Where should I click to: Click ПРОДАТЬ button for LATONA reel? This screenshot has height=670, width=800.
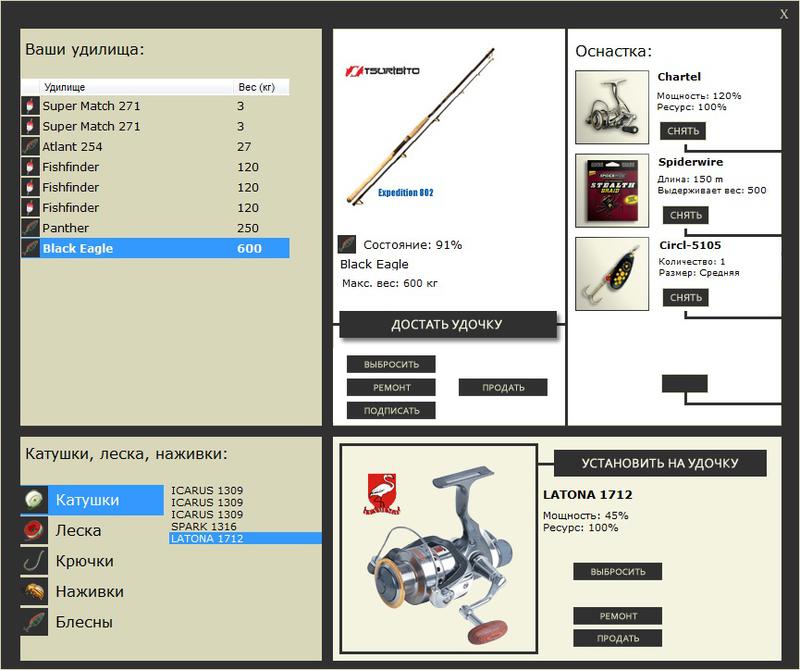pos(618,638)
